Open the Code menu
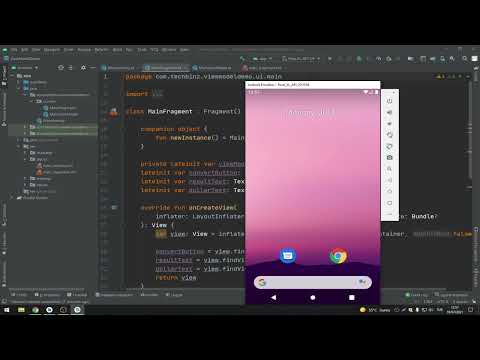Viewport: 480px width, 360px height. tap(69, 50)
